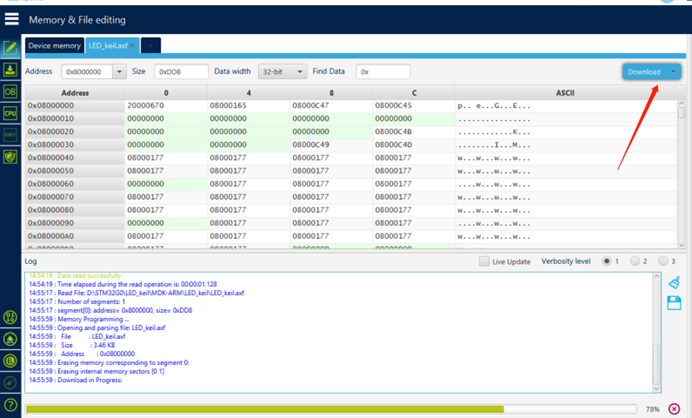This screenshot has width=692, height=418.
Task: Click the Download button
Action: (644, 72)
